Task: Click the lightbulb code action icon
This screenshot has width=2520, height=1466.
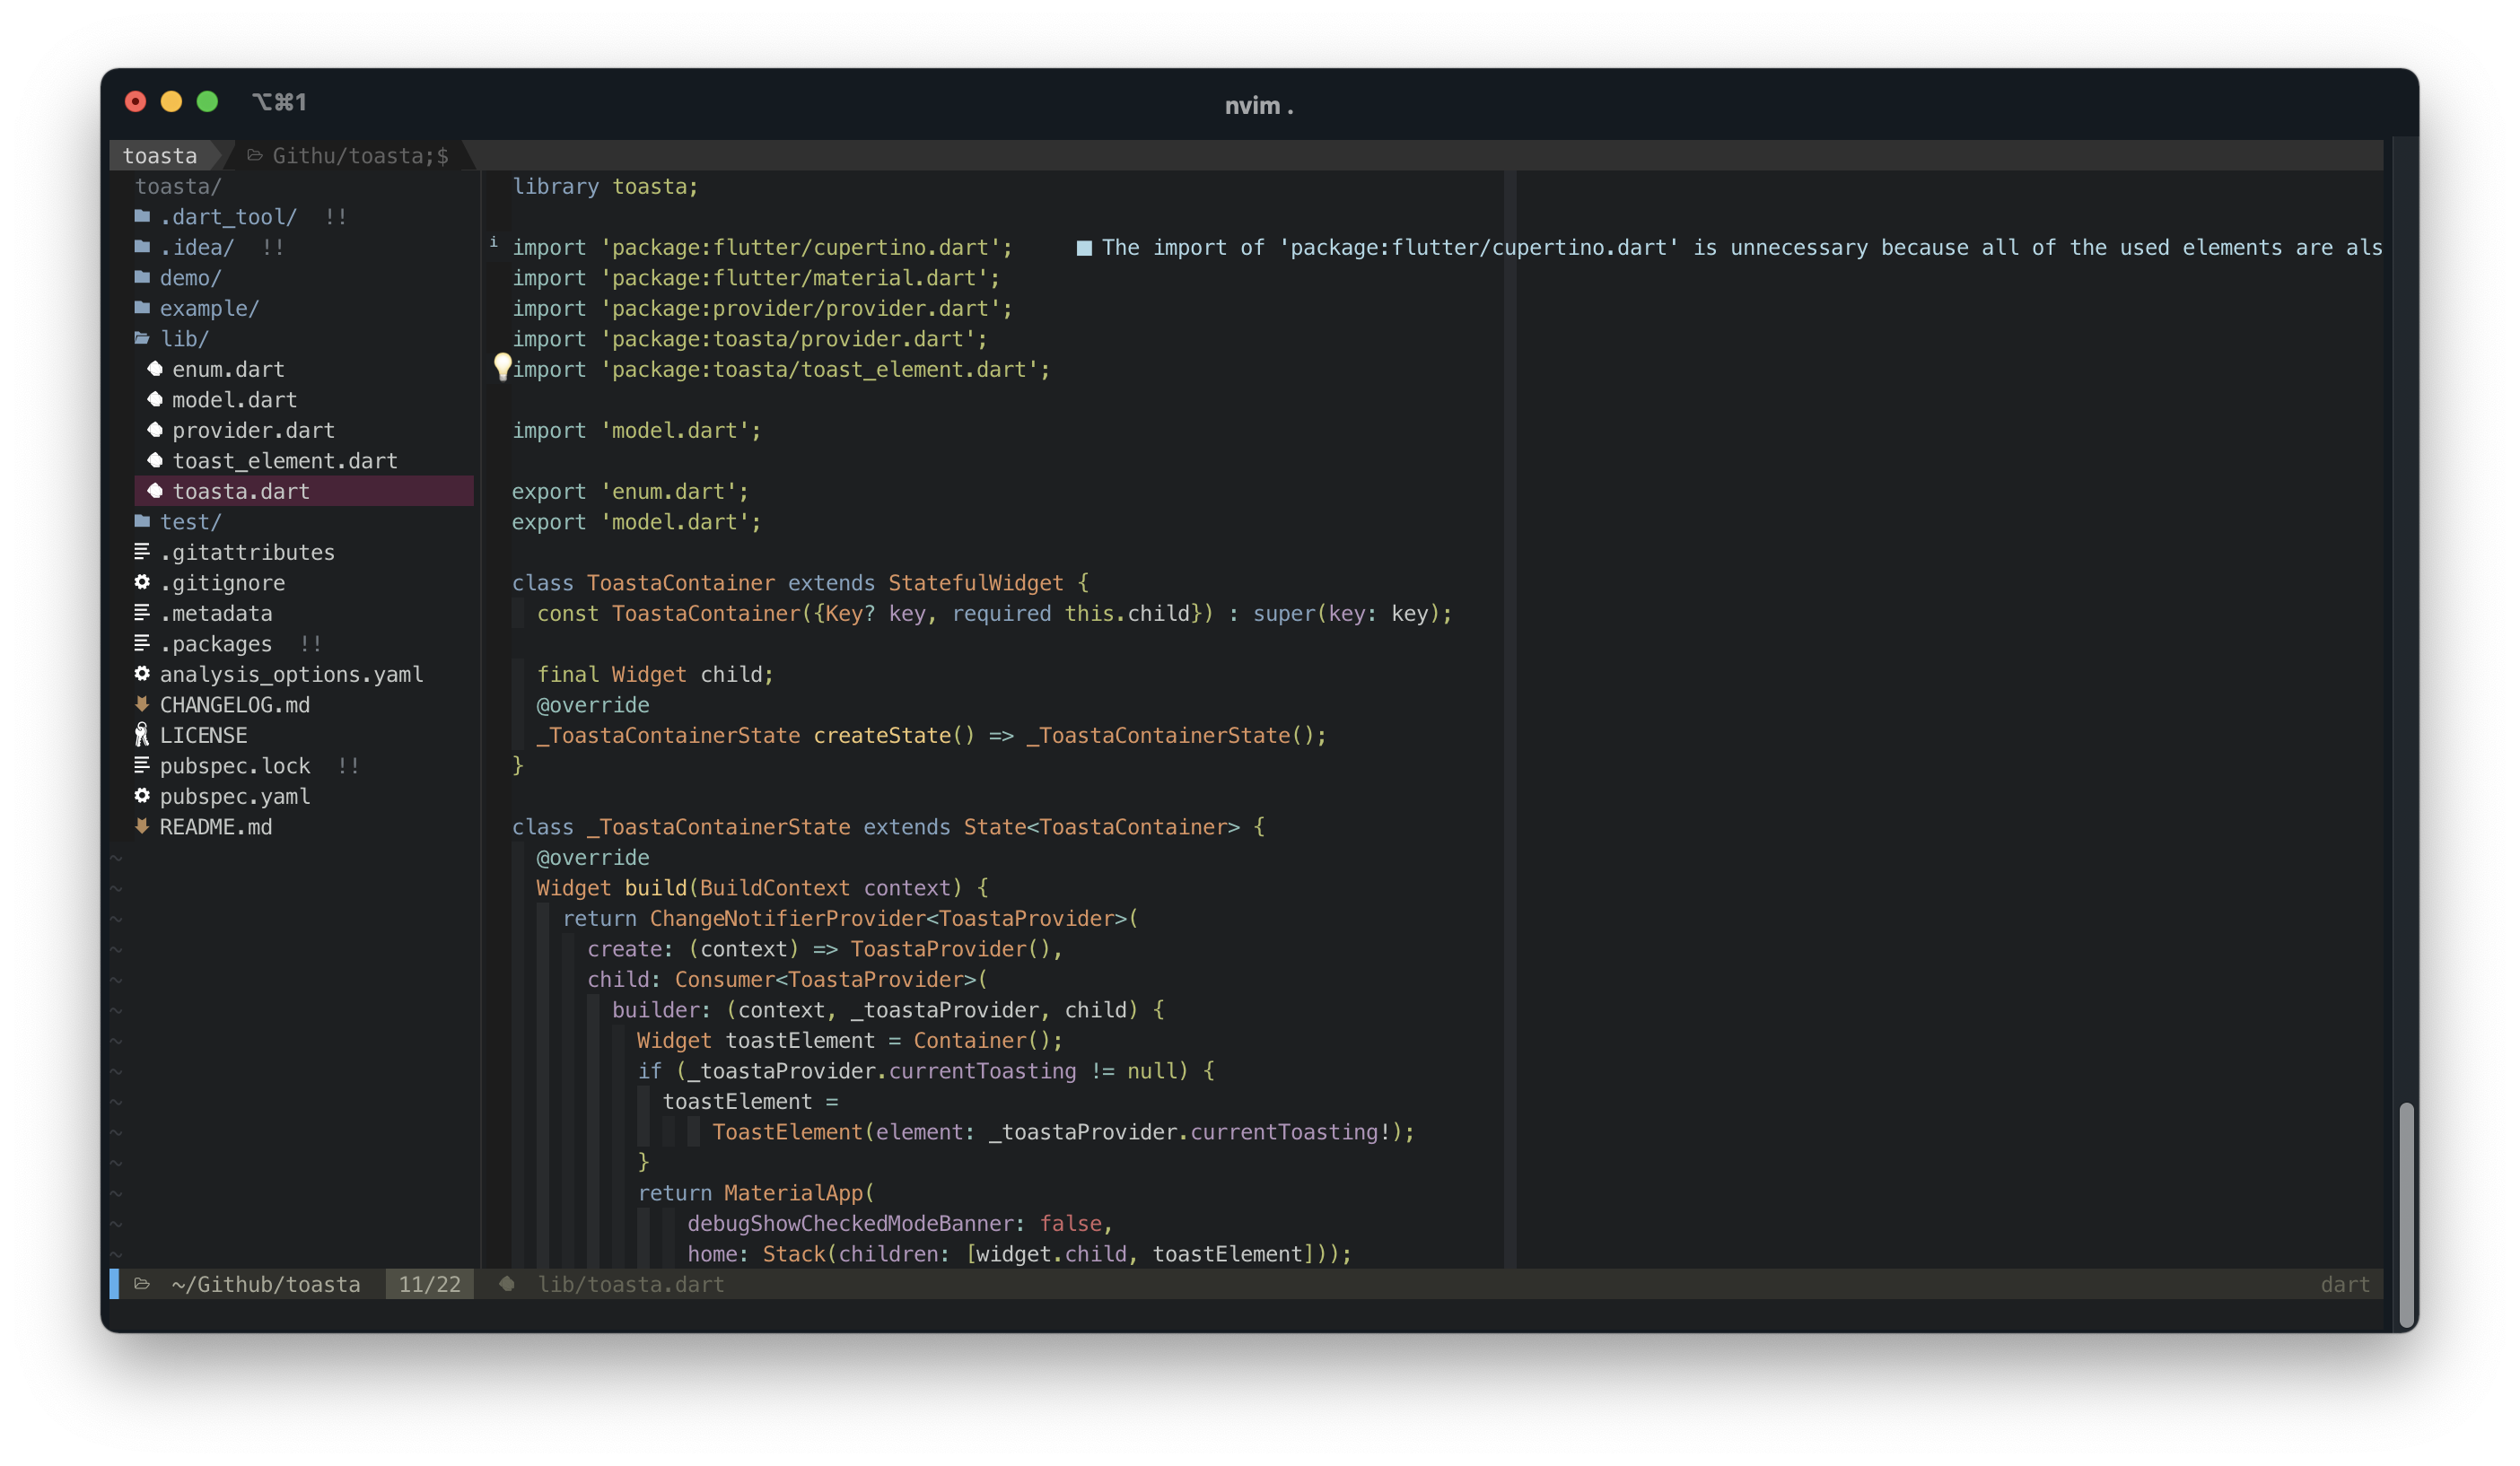Action: [503, 367]
